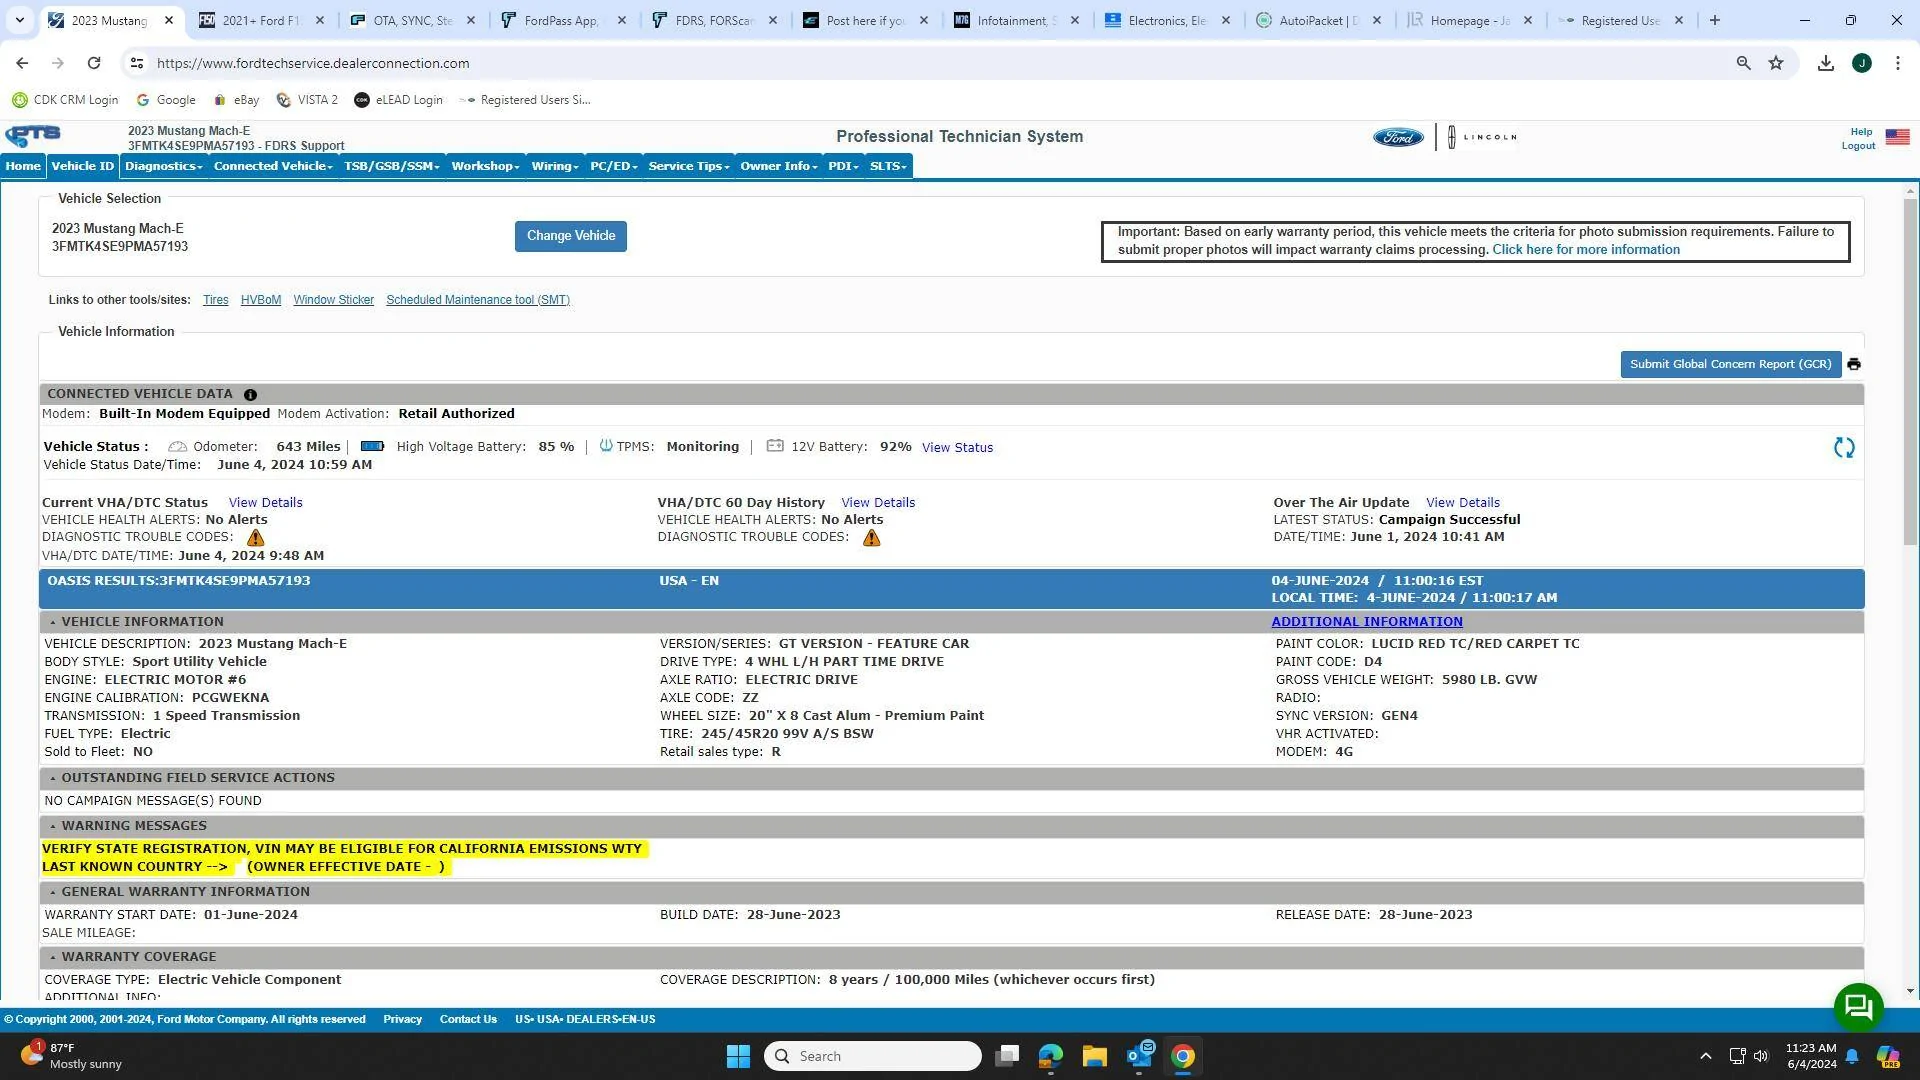Switch to the FordPass App browser tab
This screenshot has height=1080, width=1920.
562,20
